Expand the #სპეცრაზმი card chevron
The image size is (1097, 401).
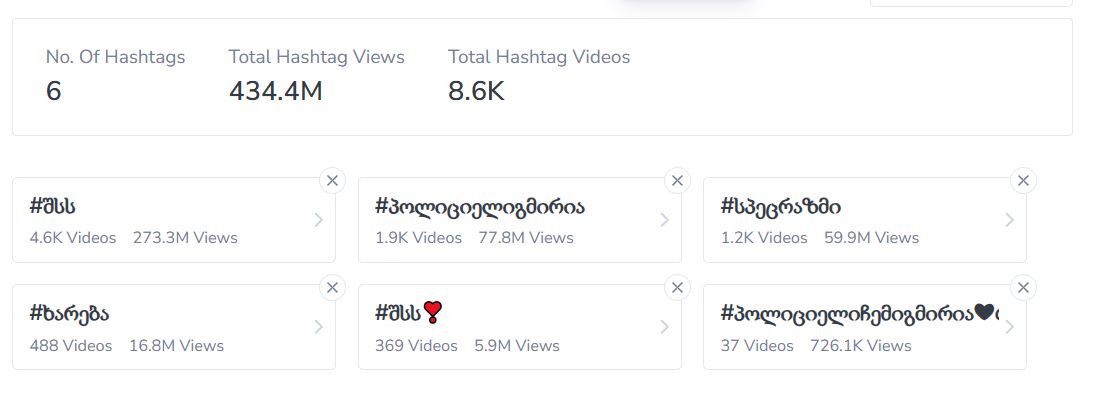point(1009,220)
